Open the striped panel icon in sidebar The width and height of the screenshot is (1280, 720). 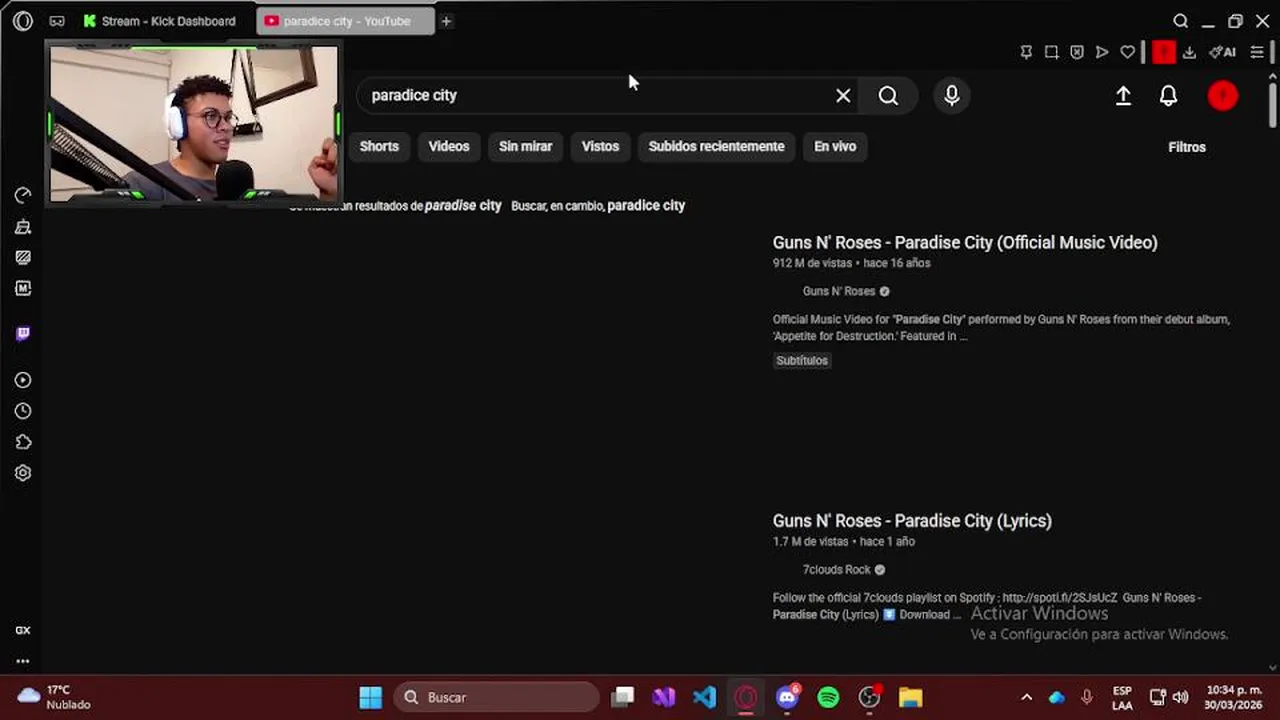pyautogui.click(x=23, y=257)
